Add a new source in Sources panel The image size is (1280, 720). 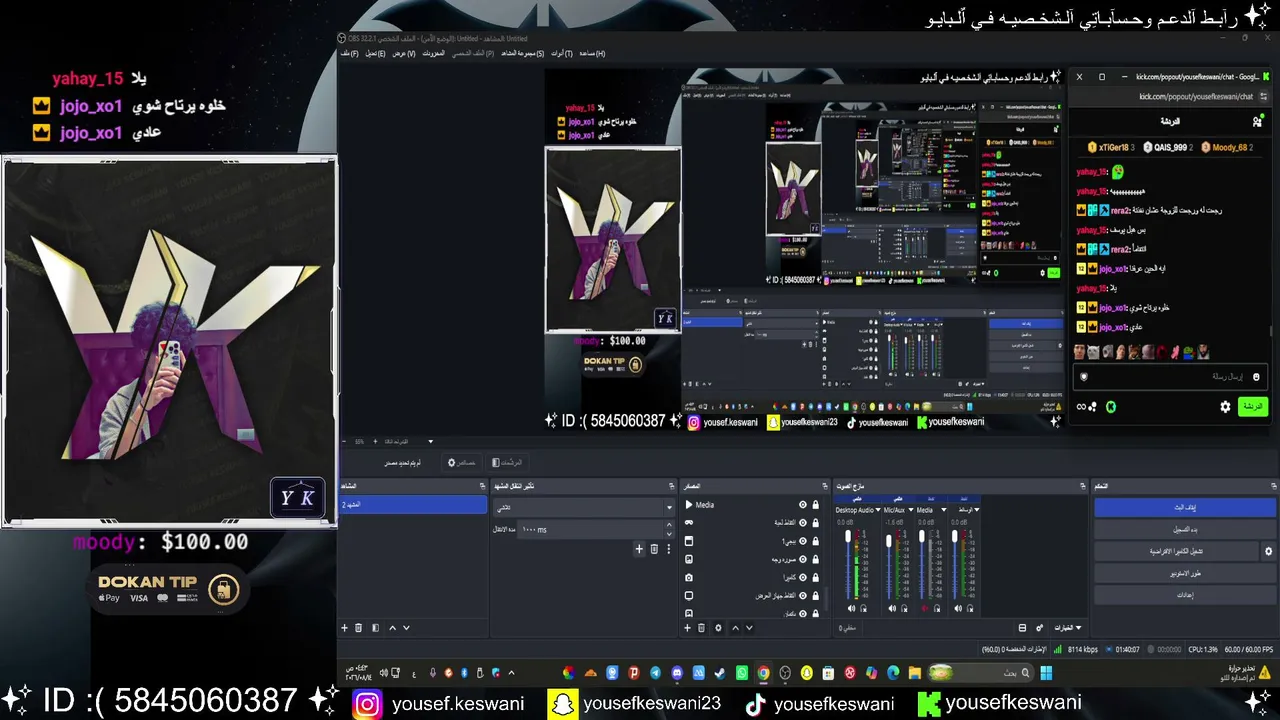click(x=687, y=628)
